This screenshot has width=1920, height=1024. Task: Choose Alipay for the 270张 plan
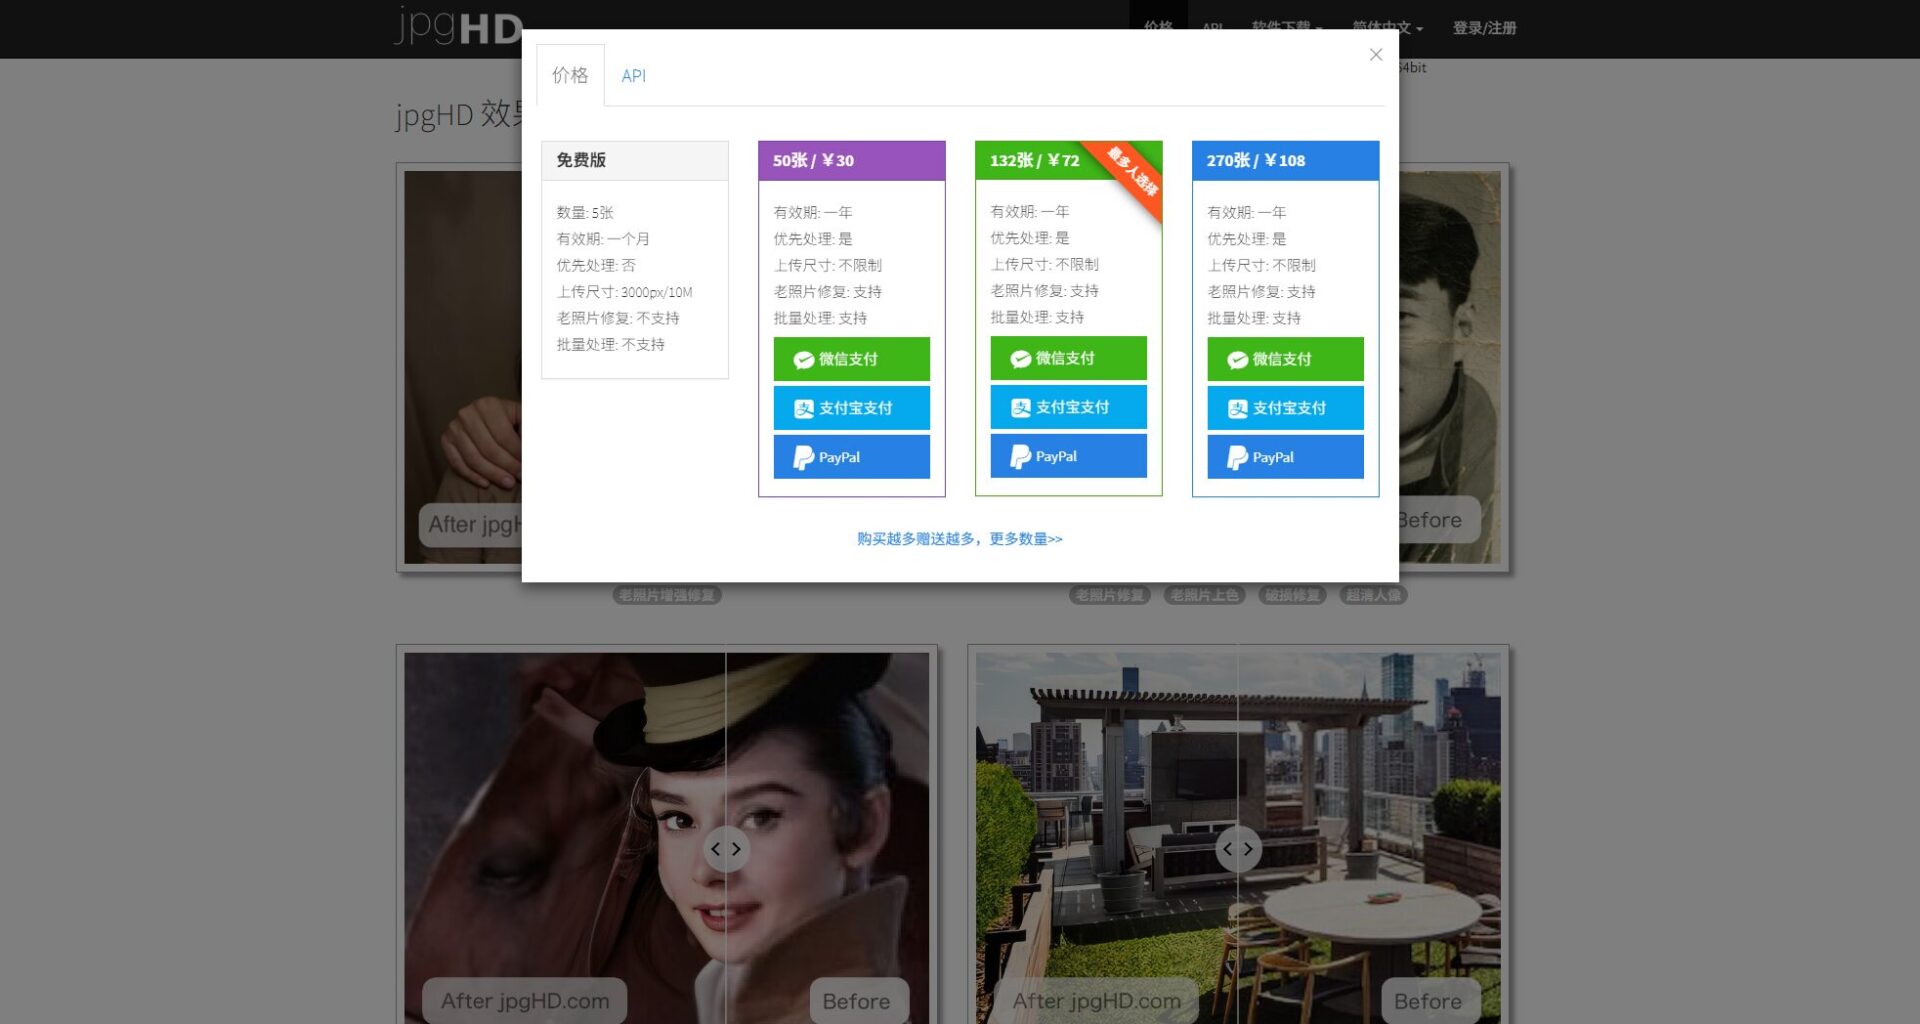1285,408
